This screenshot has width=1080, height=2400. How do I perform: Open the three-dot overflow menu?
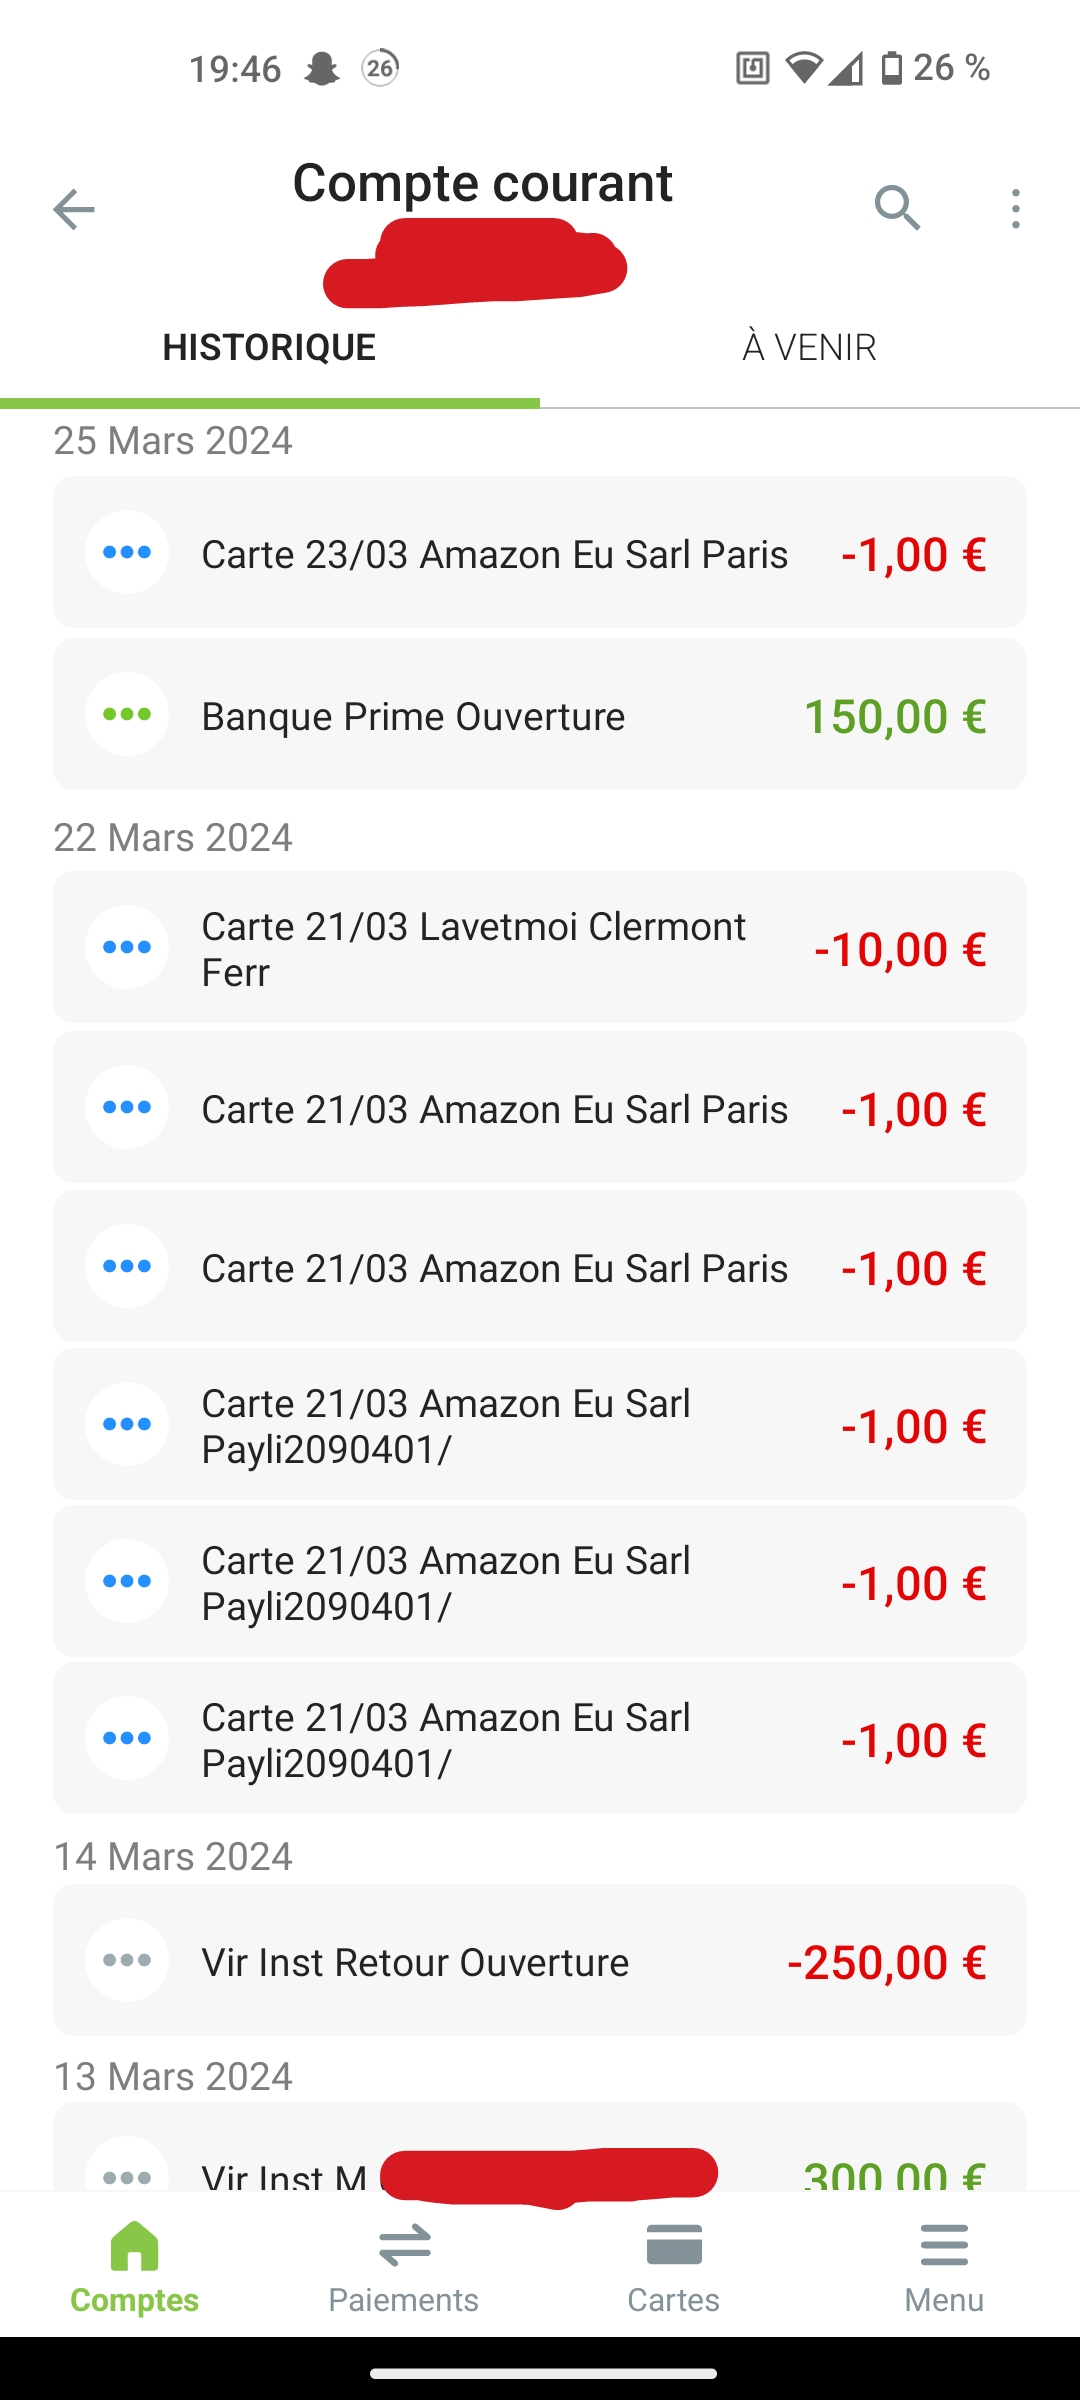(x=1015, y=209)
